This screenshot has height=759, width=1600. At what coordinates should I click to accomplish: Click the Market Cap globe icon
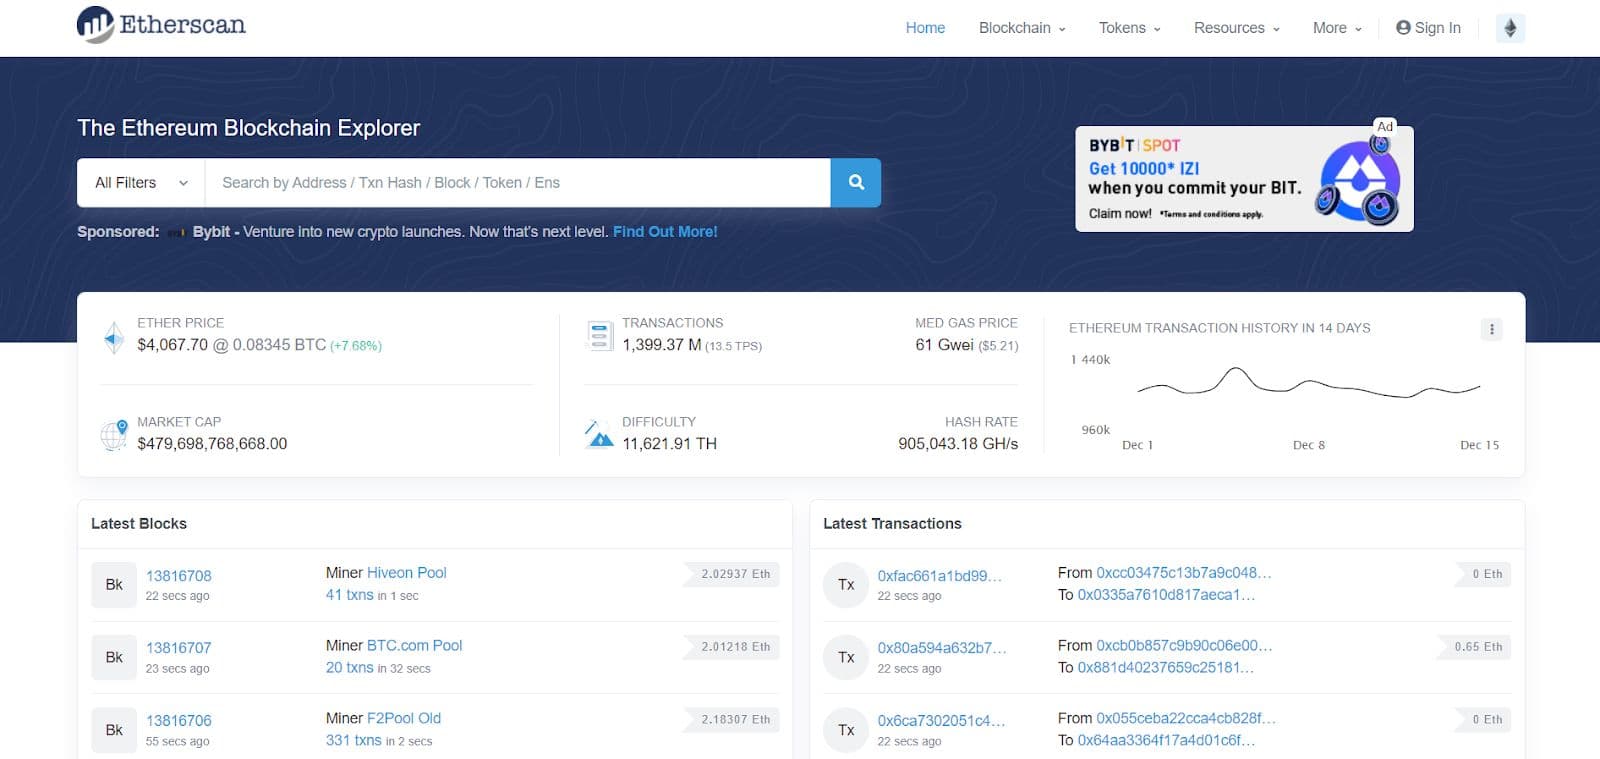pyautogui.click(x=114, y=435)
